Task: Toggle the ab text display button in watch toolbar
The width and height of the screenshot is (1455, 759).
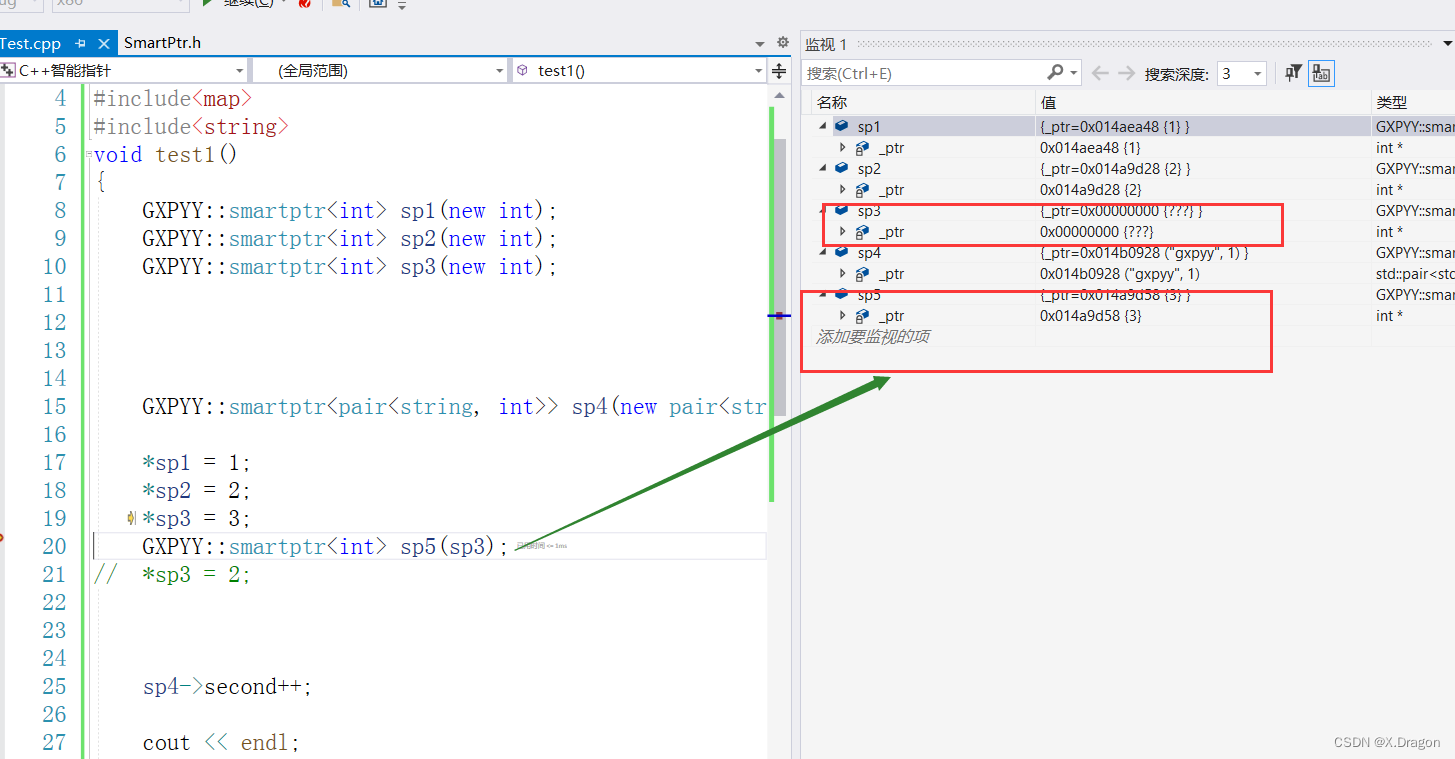Action: pyautogui.click(x=1321, y=73)
